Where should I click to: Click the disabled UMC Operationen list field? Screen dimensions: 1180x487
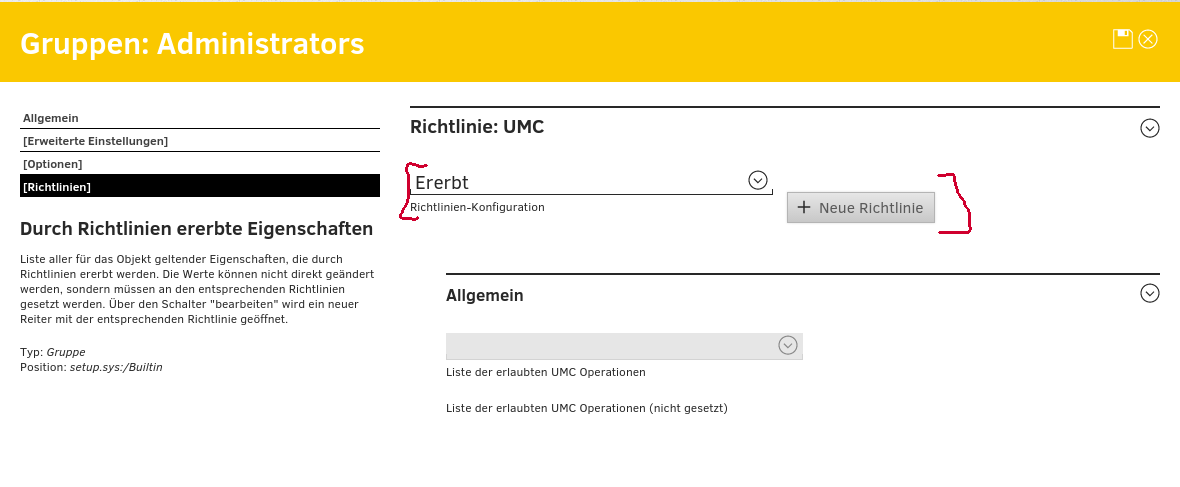point(610,346)
